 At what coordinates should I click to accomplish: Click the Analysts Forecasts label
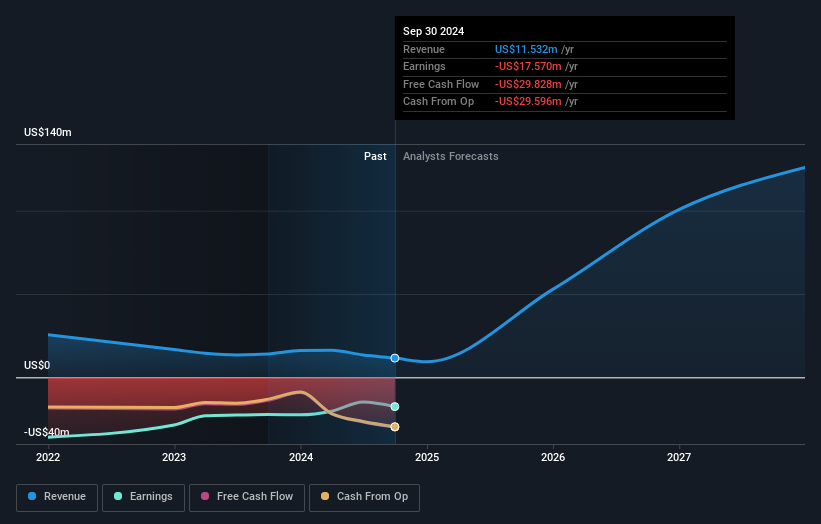click(451, 157)
